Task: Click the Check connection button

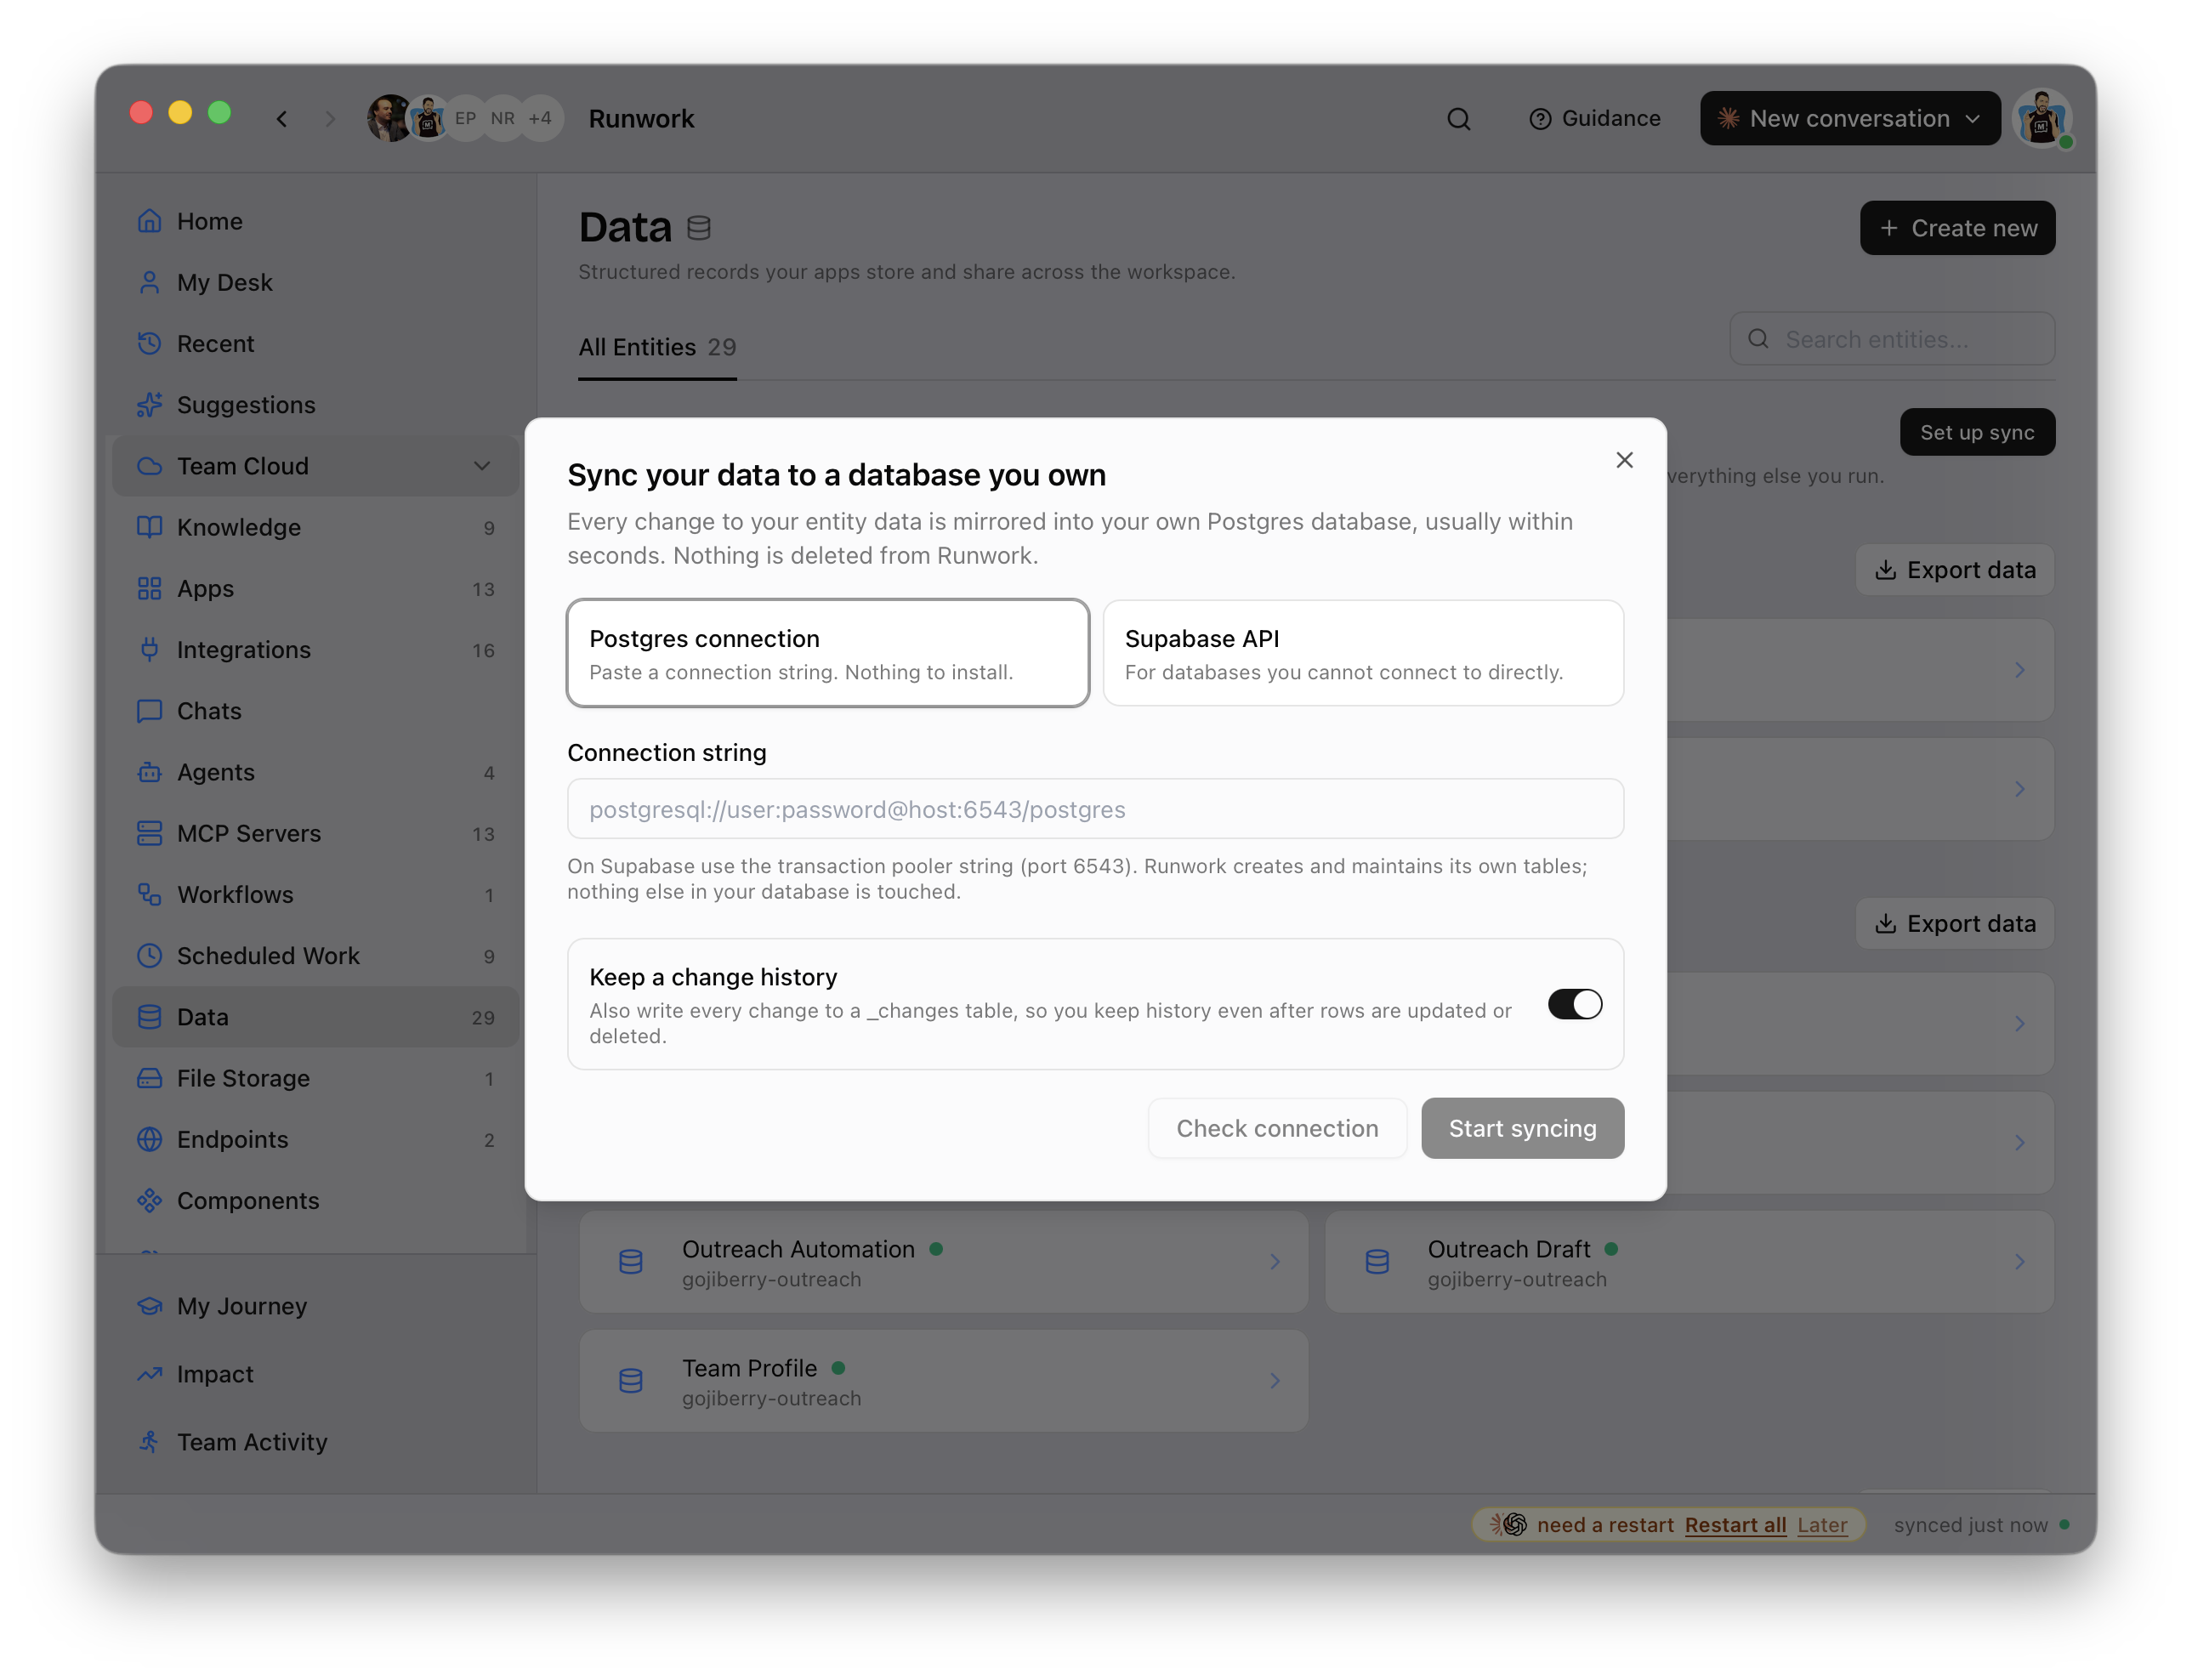Action: coord(1277,1128)
